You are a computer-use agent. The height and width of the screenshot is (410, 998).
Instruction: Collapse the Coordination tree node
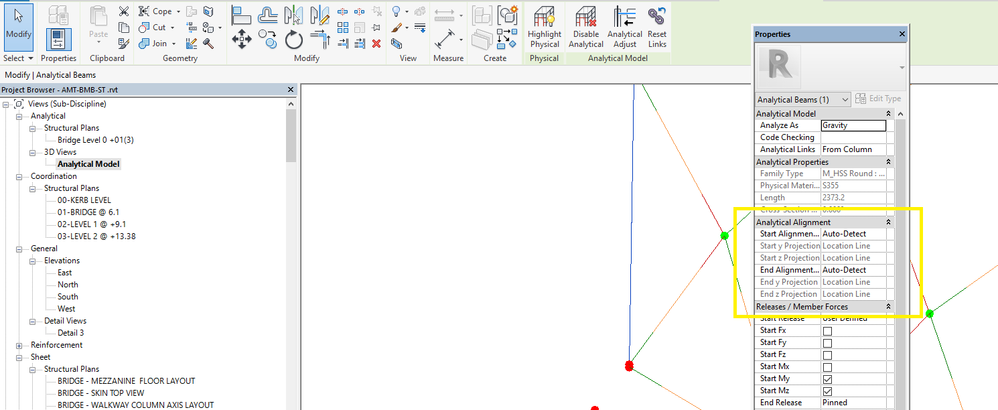pyautogui.click(x=19, y=176)
